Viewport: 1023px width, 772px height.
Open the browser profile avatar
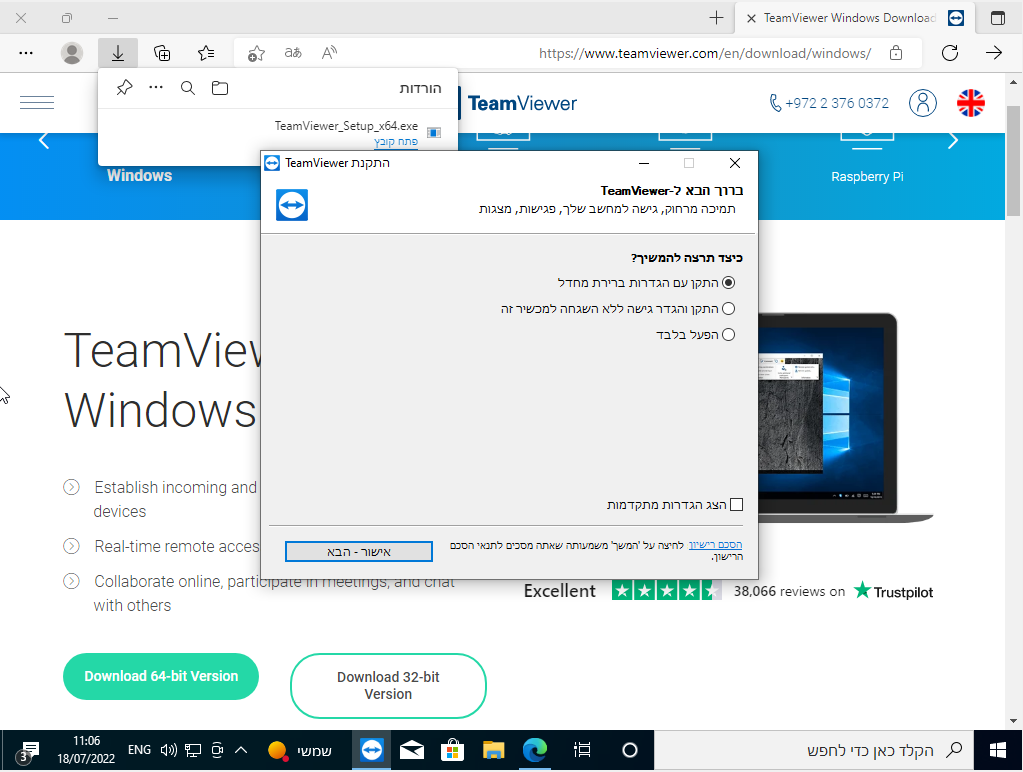[x=72, y=53]
